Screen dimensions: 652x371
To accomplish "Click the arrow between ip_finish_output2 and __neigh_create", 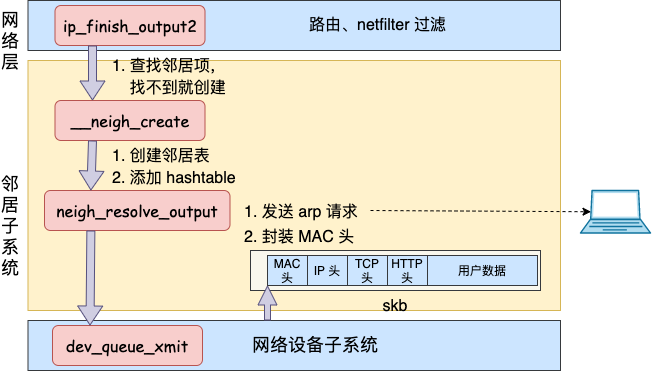I will click(92, 73).
